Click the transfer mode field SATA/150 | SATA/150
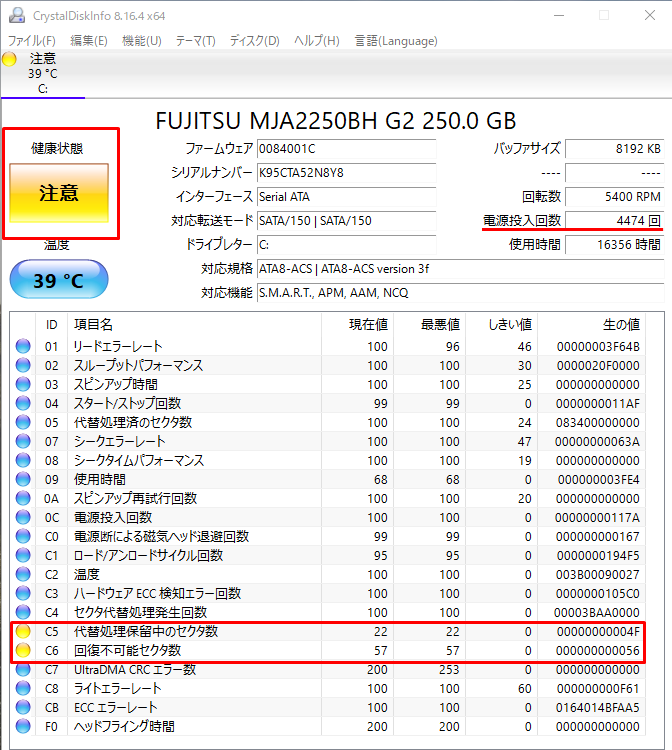 pos(346,221)
